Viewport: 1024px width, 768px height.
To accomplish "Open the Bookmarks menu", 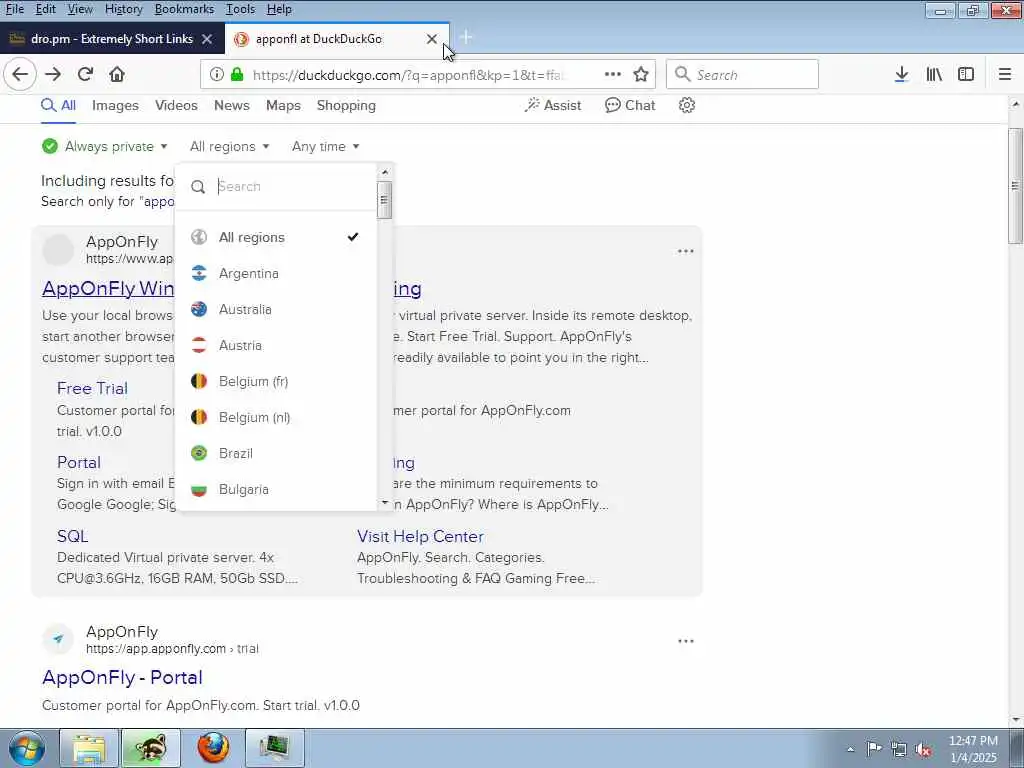I will click(x=184, y=9).
